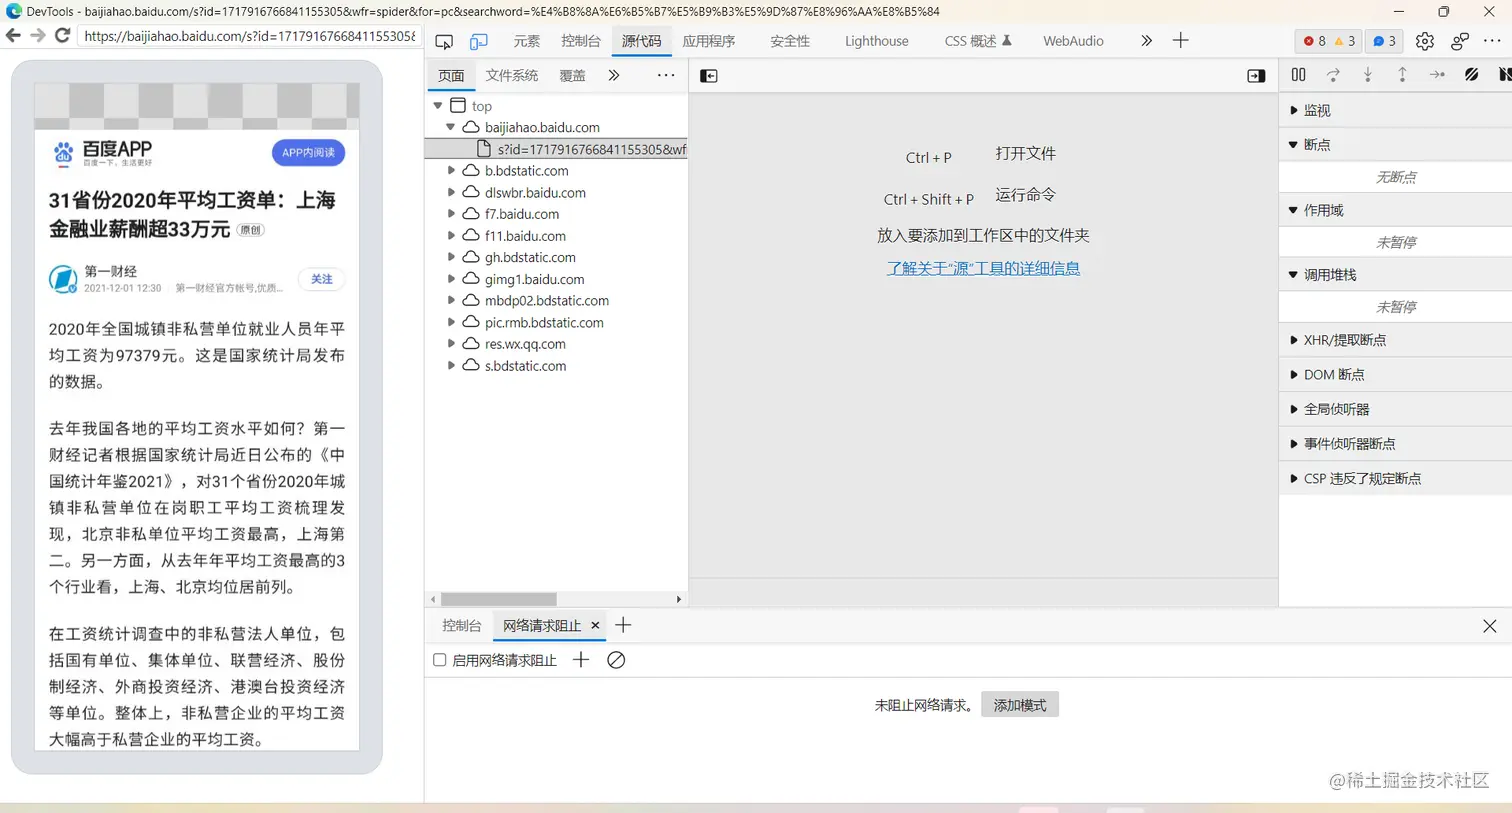Open the DevTools customize menu at far right

point(1492,41)
